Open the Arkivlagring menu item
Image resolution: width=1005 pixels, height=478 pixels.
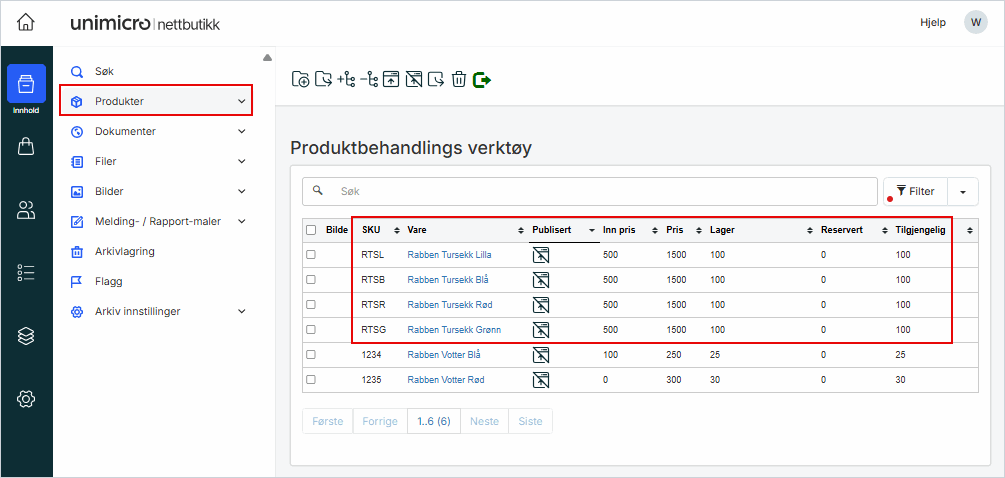pos(124,251)
